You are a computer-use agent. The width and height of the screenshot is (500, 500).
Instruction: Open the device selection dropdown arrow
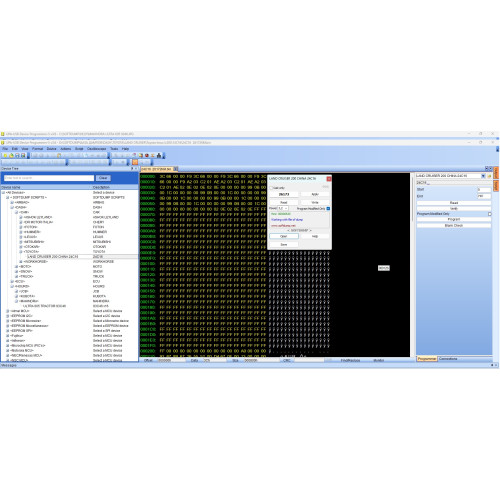483,176
